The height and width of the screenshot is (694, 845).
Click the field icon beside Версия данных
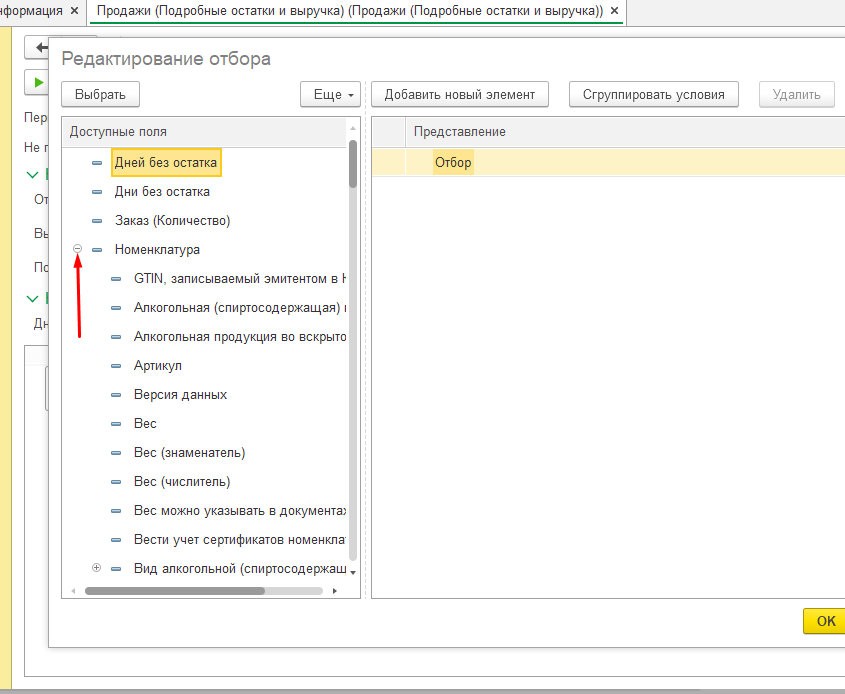pos(116,395)
